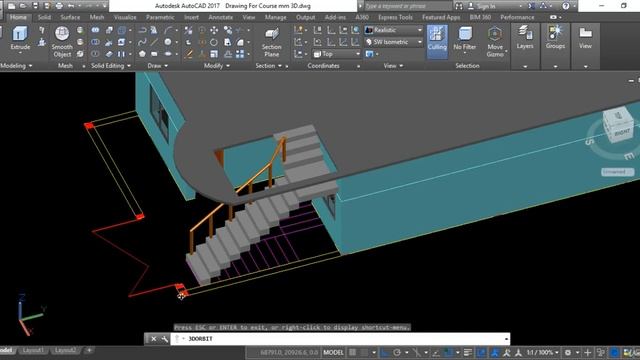
Task: Add a new layout with plus button
Action: pos(89,350)
